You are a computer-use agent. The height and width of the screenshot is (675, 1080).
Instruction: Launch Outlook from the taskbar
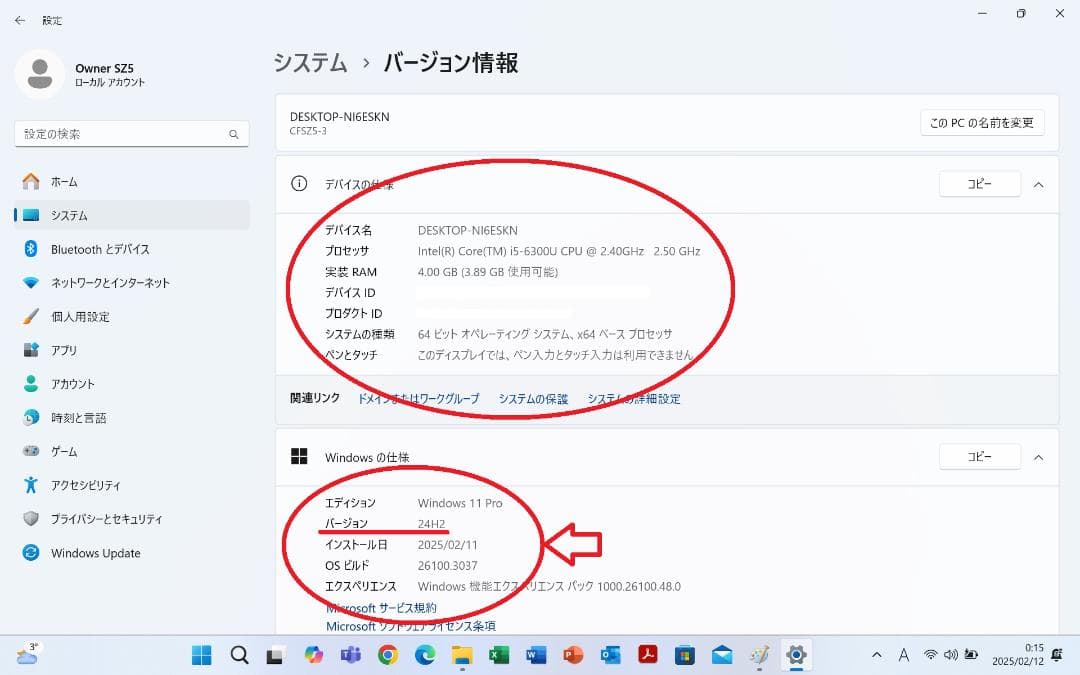coord(610,655)
